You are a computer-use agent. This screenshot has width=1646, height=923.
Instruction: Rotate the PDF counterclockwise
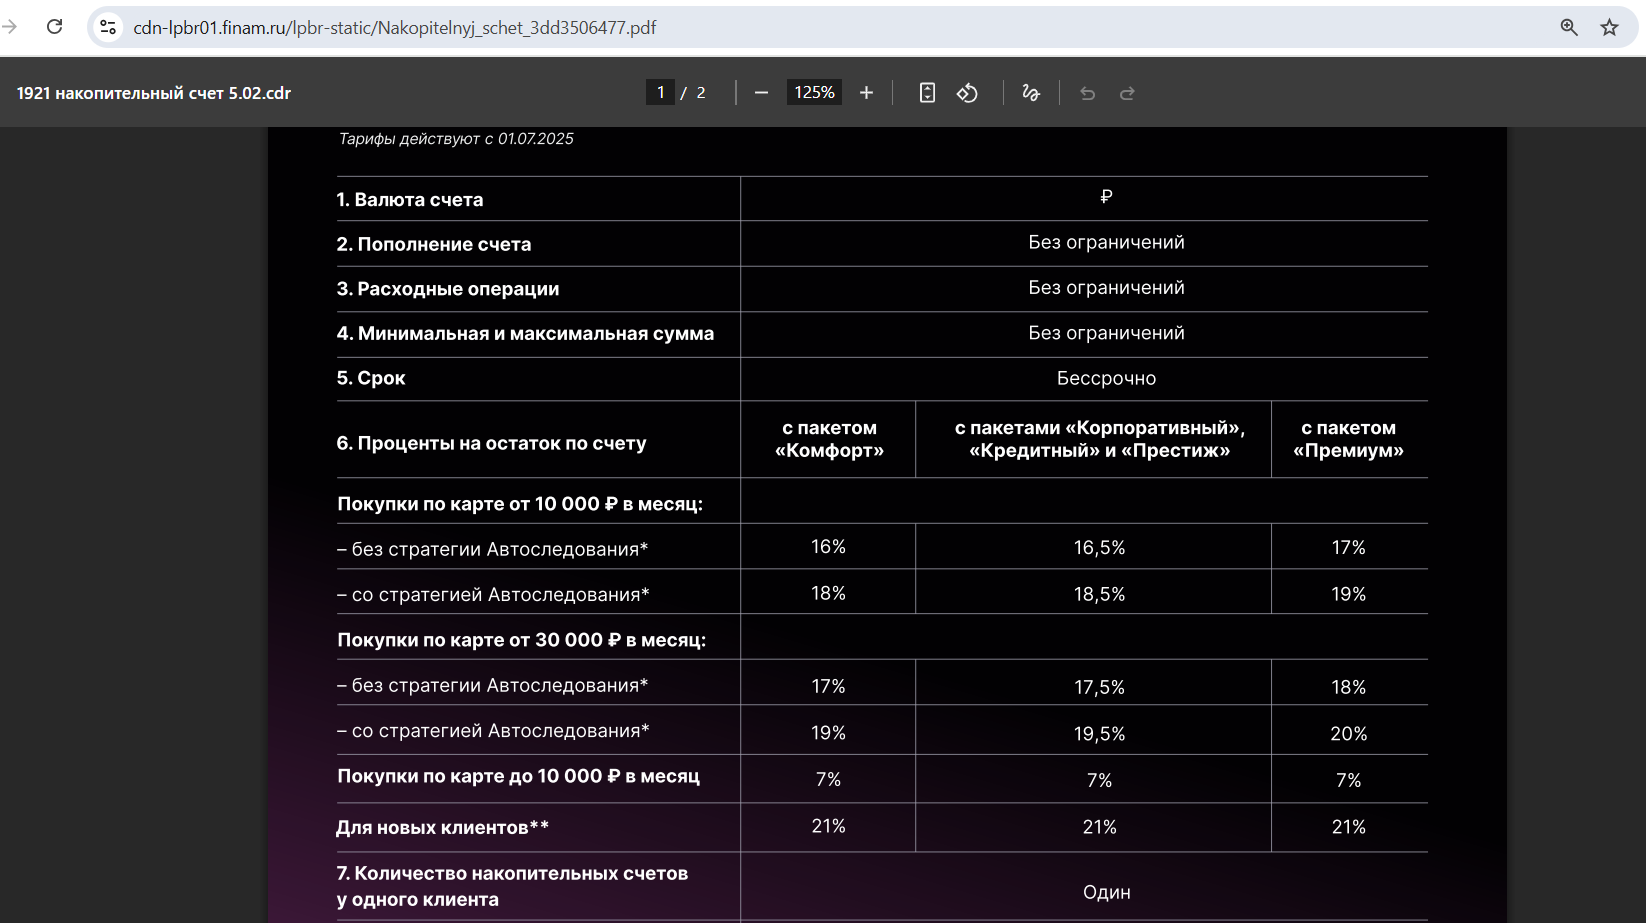967,93
